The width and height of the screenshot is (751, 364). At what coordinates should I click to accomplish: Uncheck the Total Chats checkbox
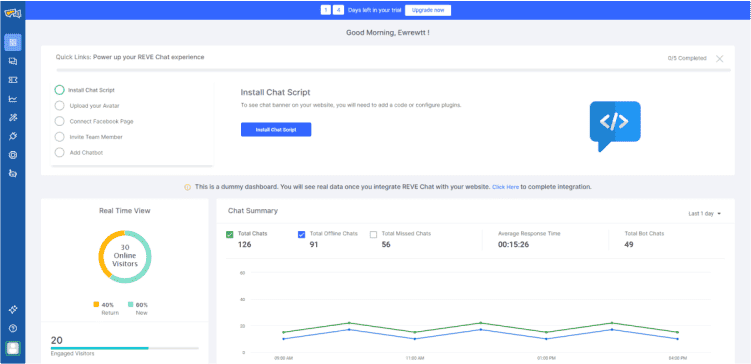(230, 235)
